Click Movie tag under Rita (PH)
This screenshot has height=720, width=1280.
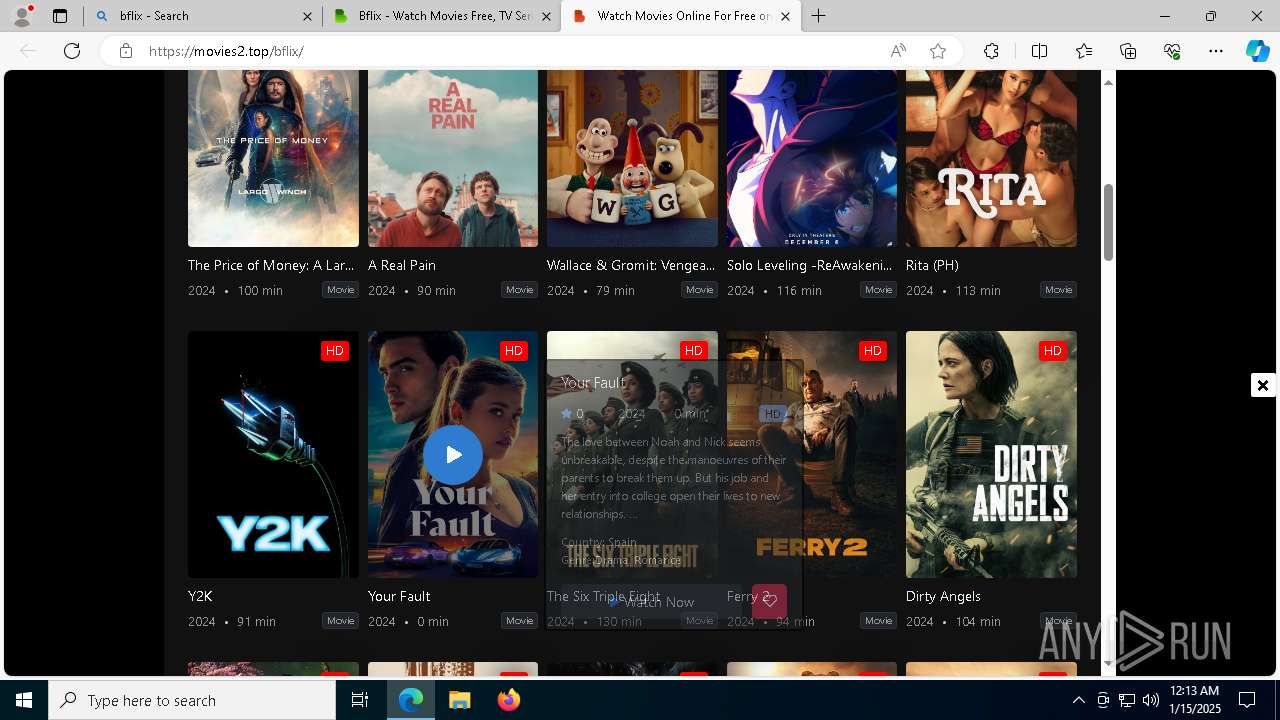tap(1058, 290)
